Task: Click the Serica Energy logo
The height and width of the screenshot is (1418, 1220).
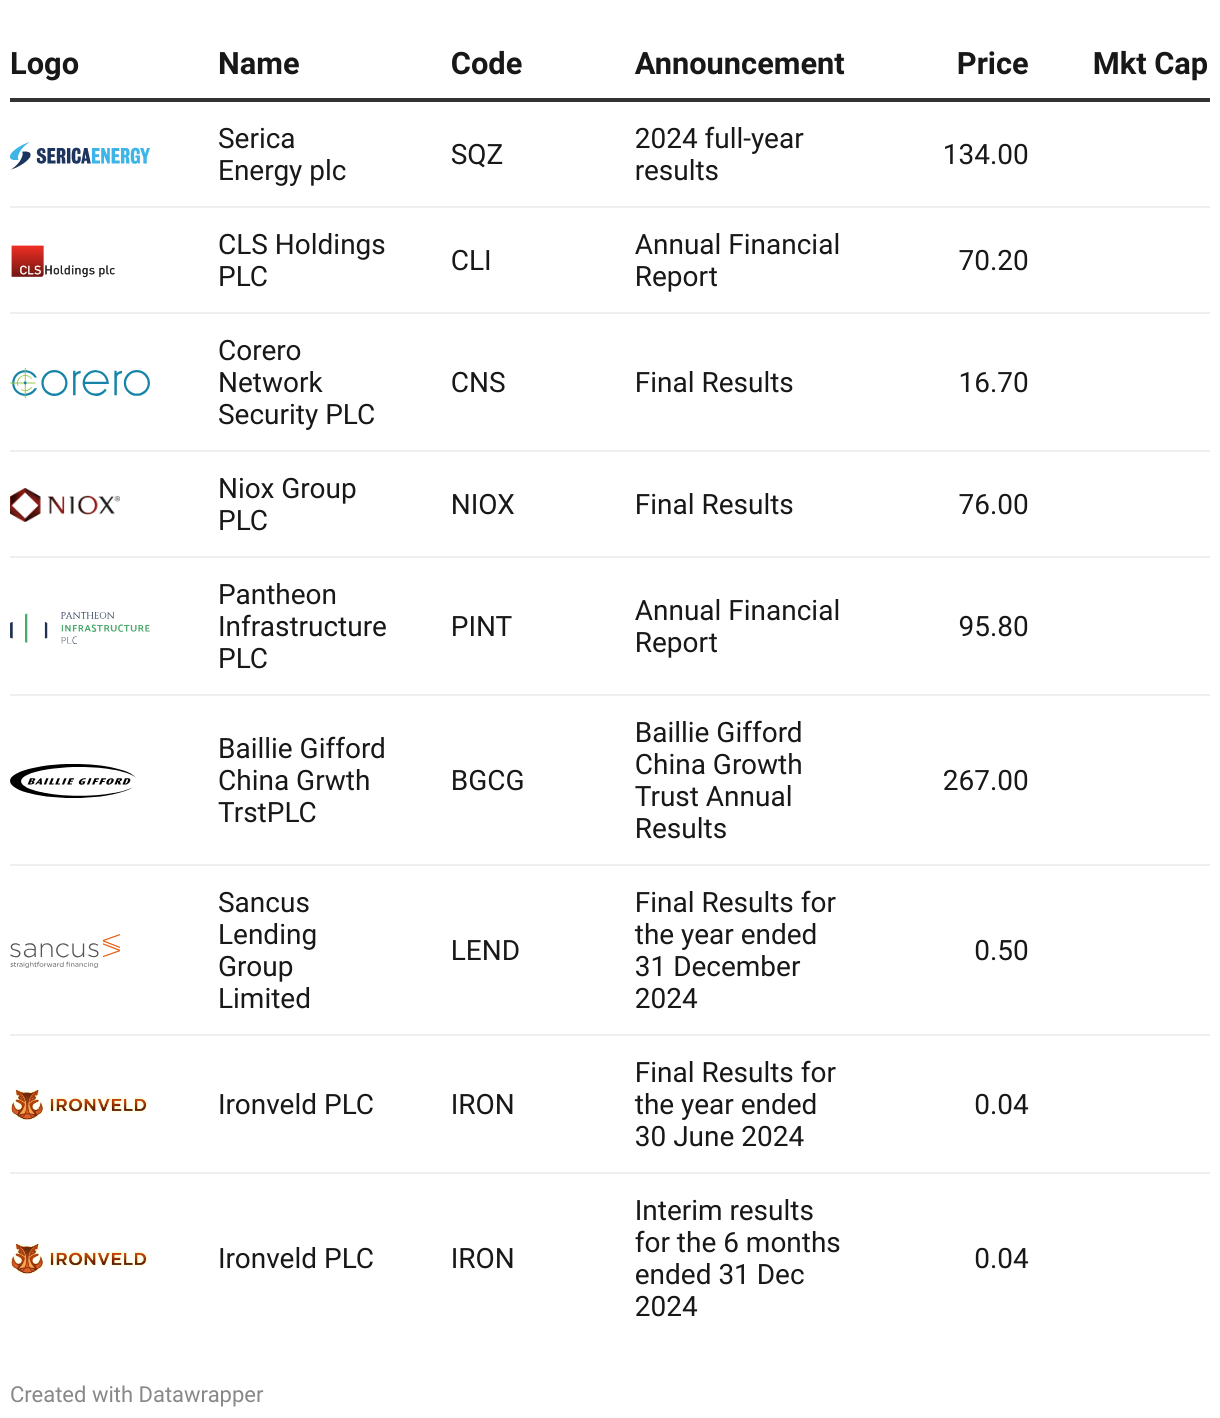Action: click(x=80, y=155)
